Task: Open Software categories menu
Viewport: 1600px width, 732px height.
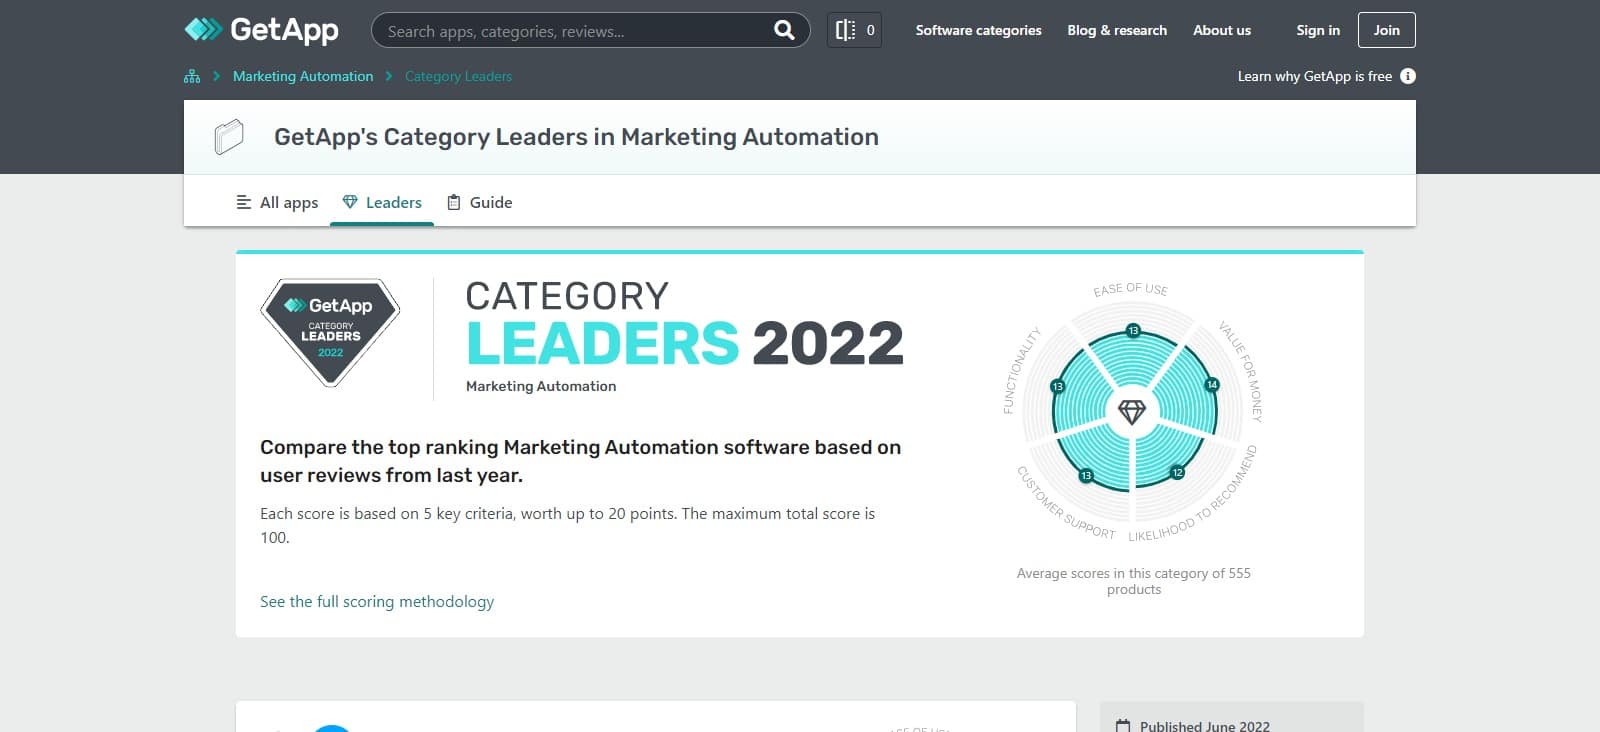Action: (978, 30)
